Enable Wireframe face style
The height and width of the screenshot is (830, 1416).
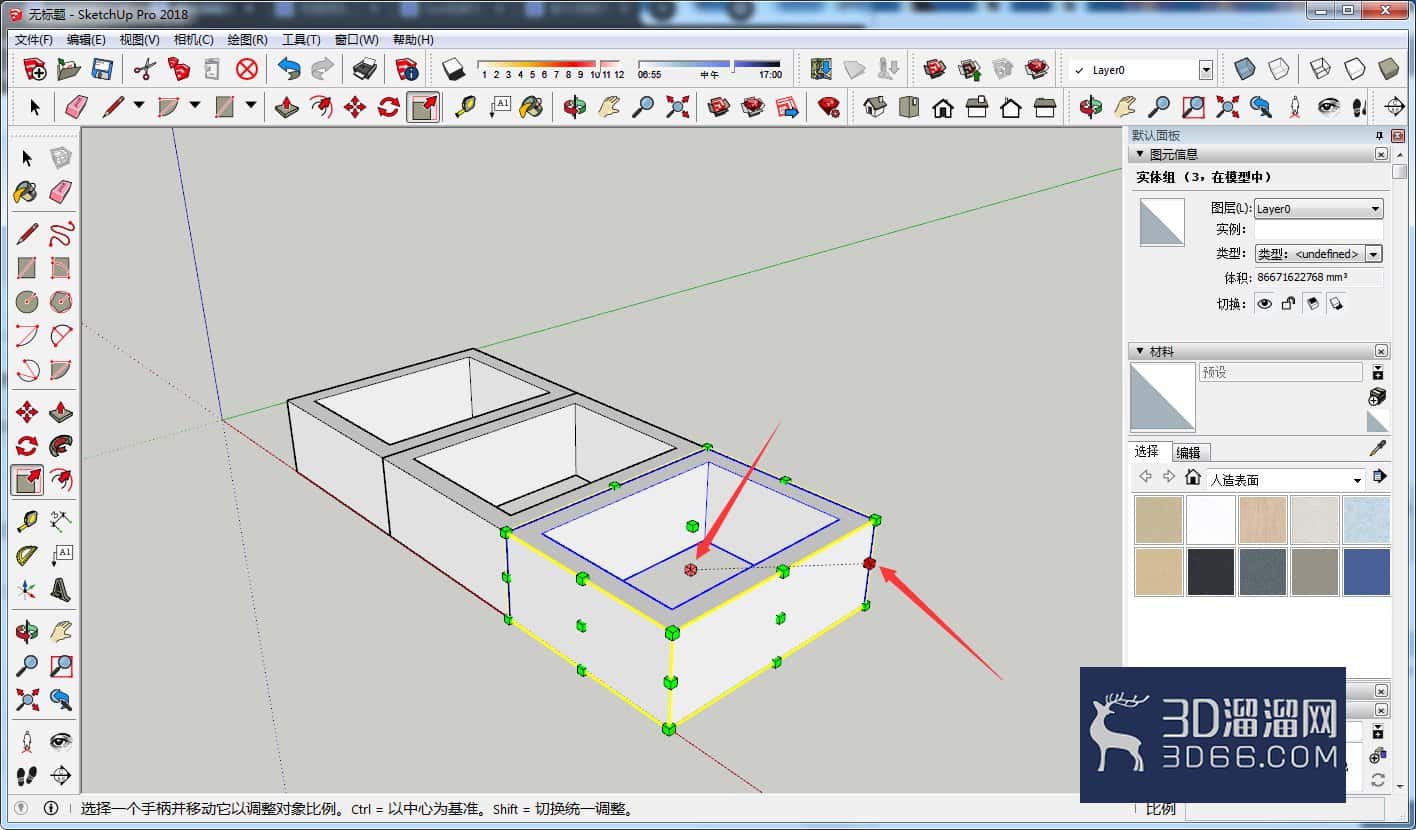(1321, 69)
